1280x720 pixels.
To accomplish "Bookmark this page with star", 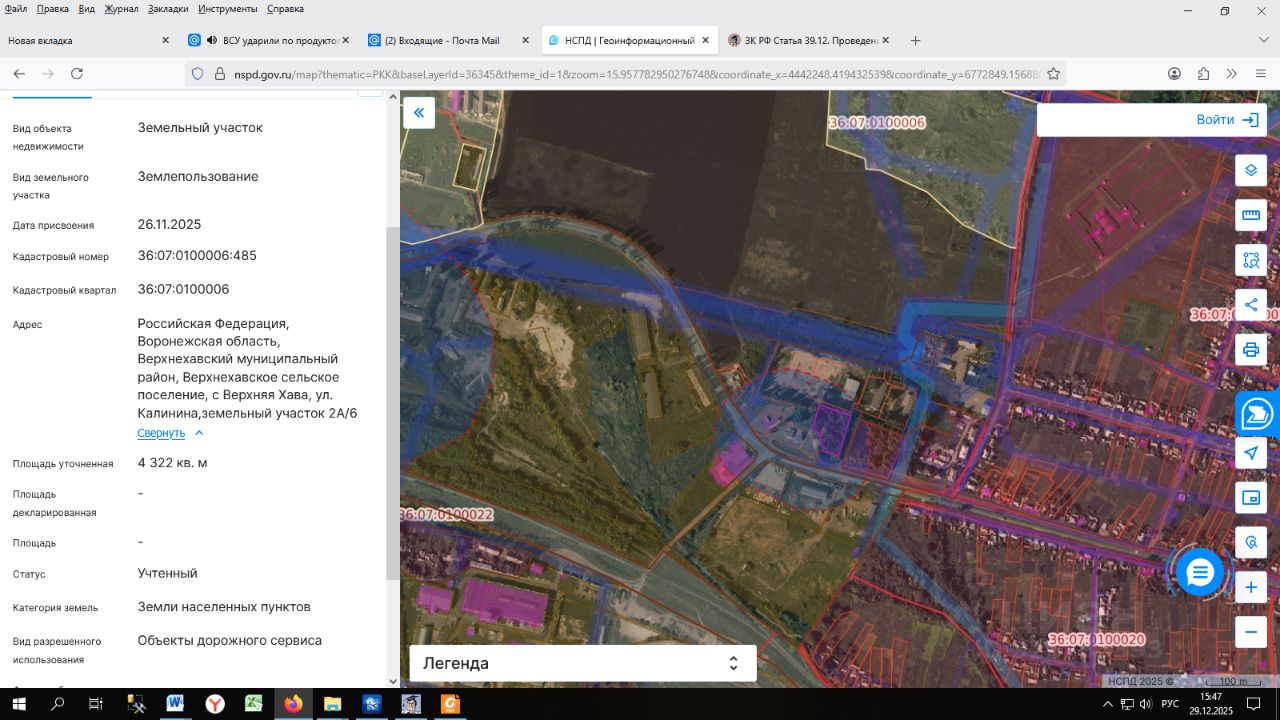I will point(1053,74).
